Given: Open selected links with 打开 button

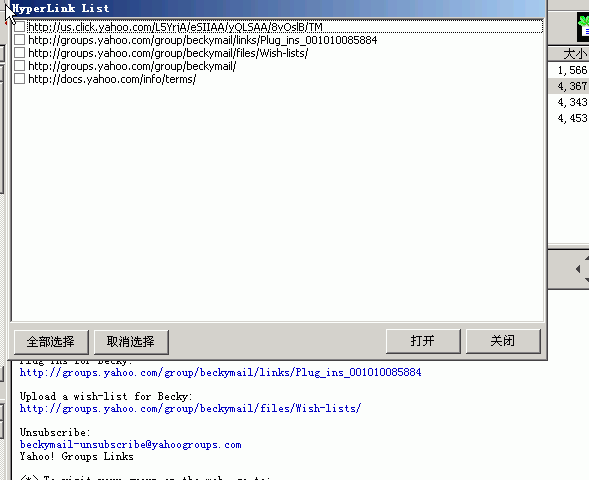Looking at the screenshot, I should coord(423,341).
